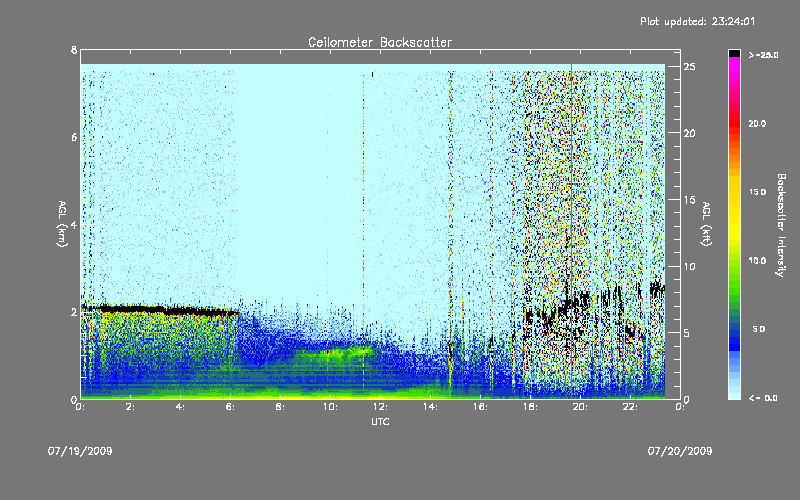
Task: Click the end date 07/20/2009
Action: click(x=680, y=451)
